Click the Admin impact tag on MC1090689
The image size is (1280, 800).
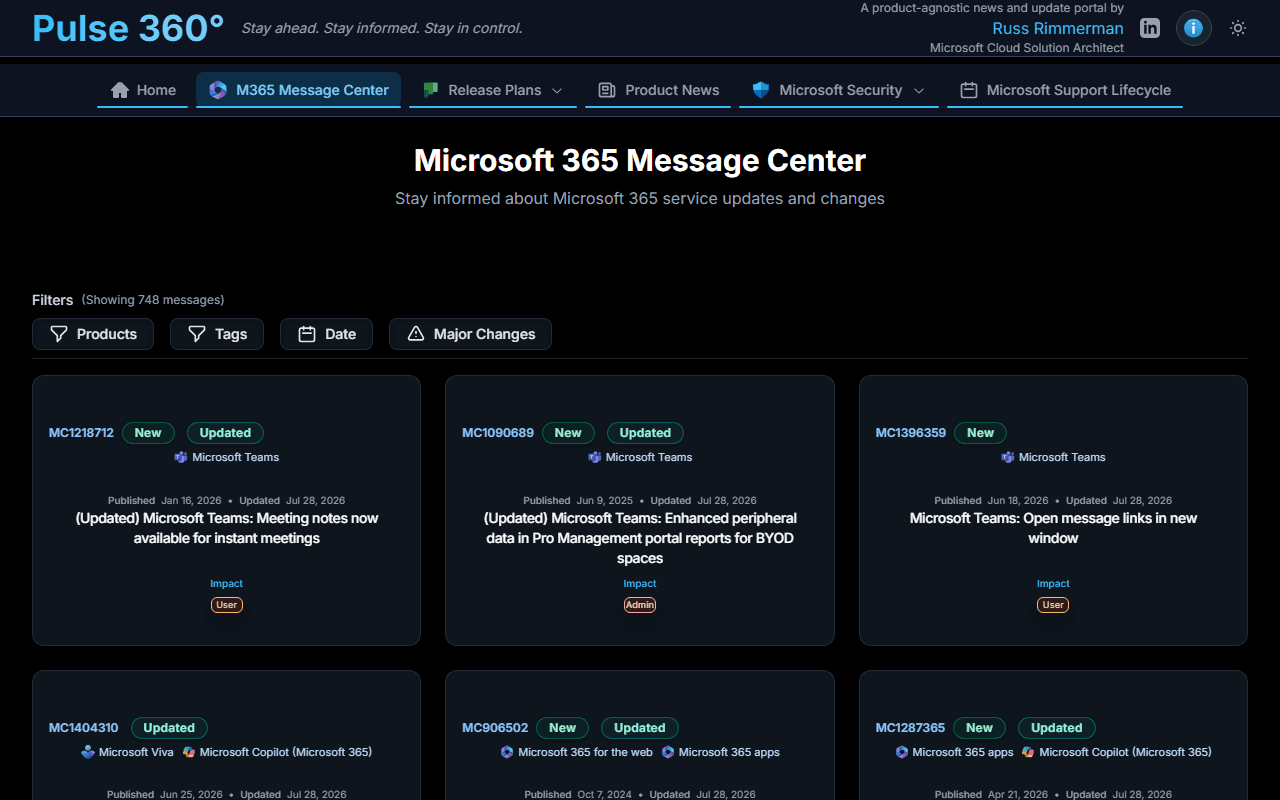(x=640, y=605)
